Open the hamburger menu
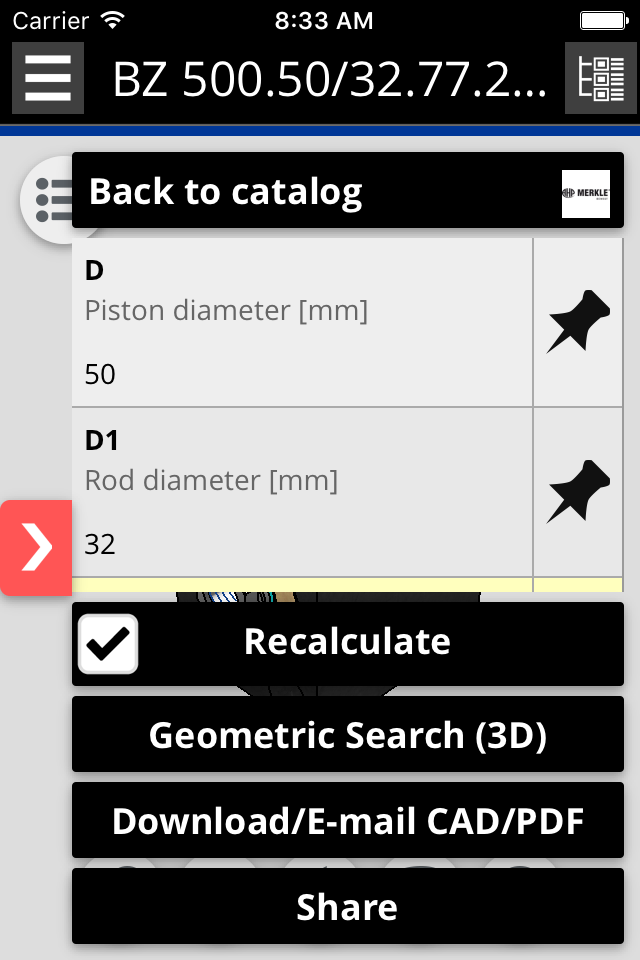Screen dimensions: 640x960 (47, 78)
